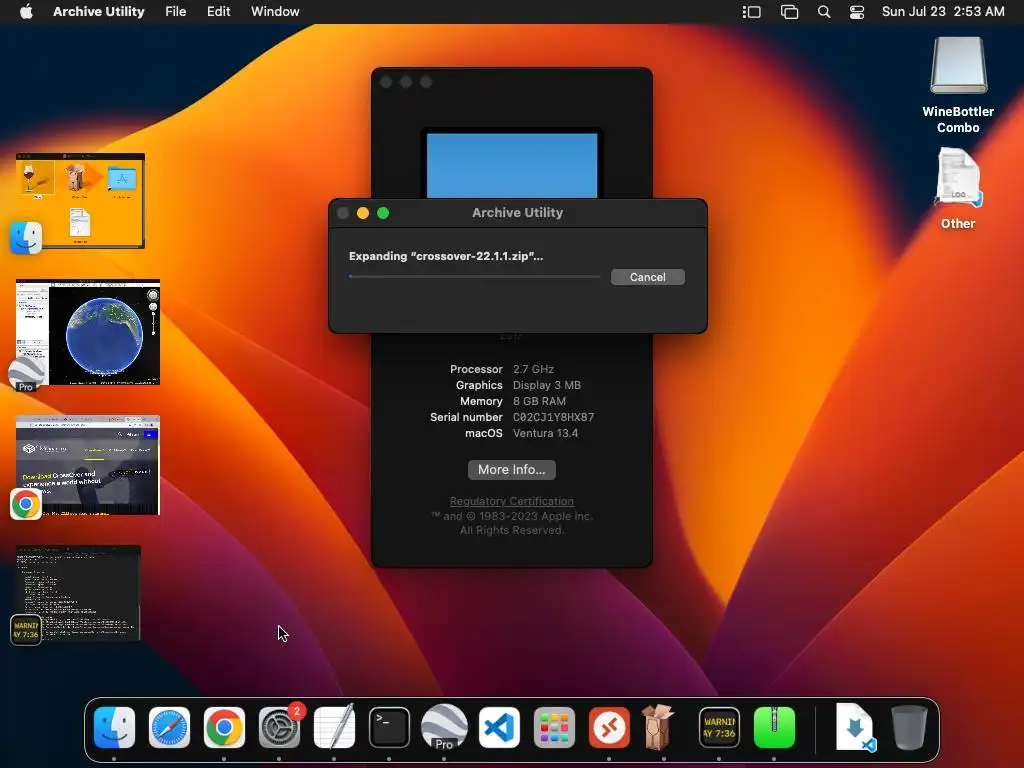Click the expanding progress bar
1024x768 pixels.
[x=475, y=276]
